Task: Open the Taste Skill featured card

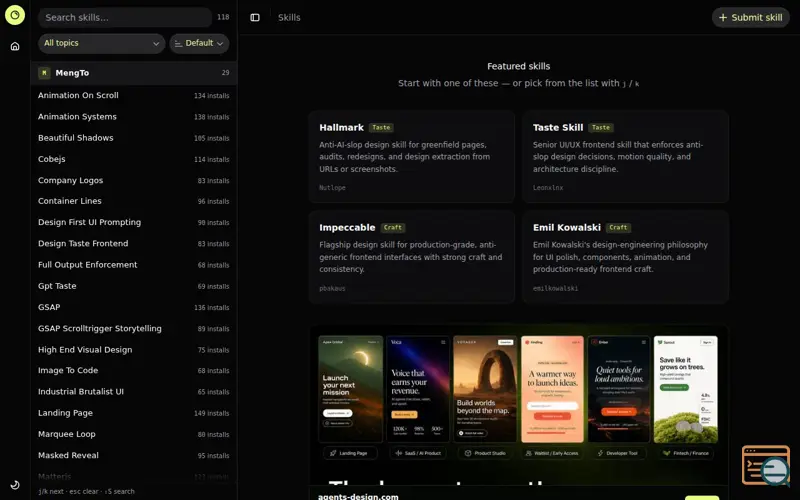Action: point(625,157)
